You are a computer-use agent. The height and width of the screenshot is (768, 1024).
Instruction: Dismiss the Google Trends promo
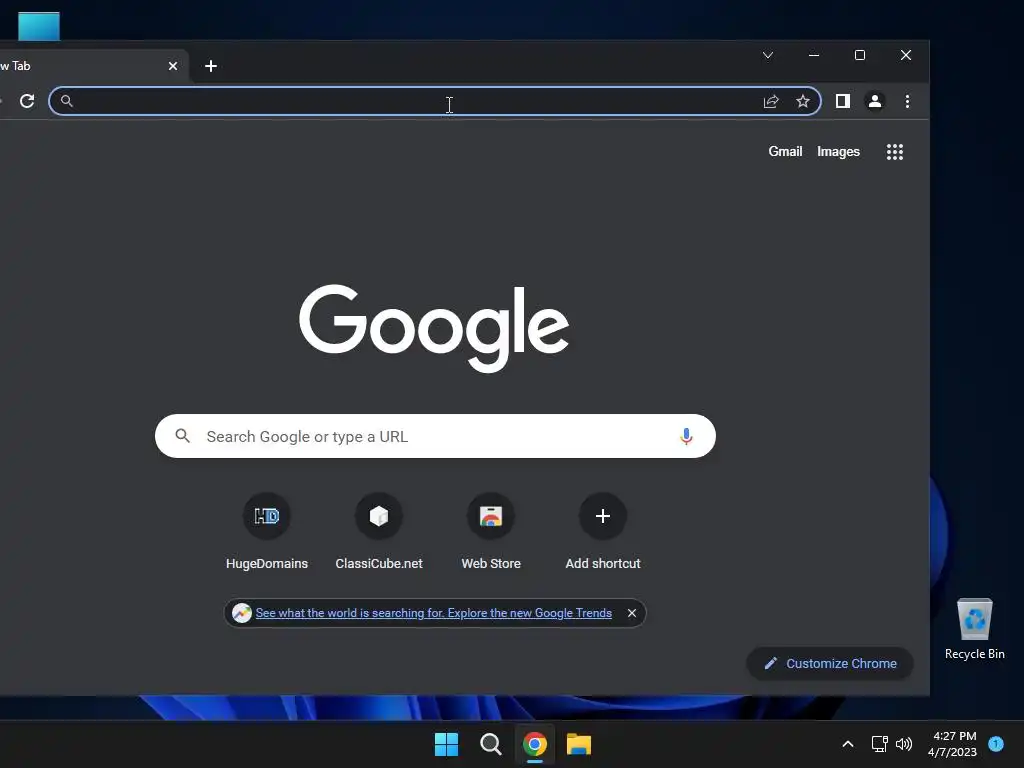[x=632, y=613]
